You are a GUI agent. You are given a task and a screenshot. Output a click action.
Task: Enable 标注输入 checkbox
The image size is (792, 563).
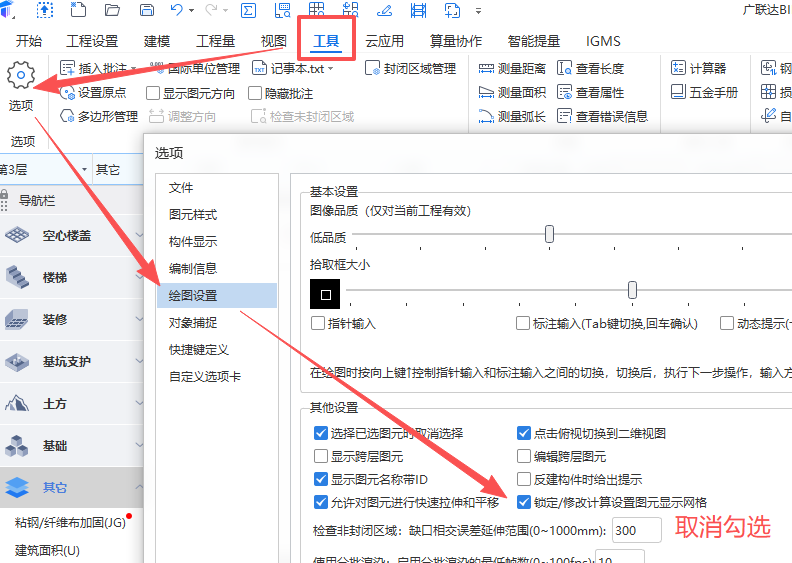coord(523,323)
